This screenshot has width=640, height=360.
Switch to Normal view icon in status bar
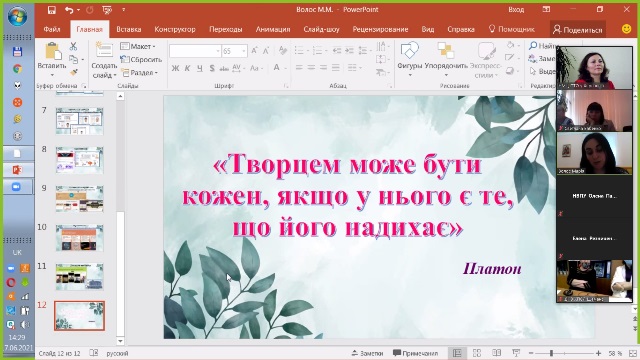point(457,353)
